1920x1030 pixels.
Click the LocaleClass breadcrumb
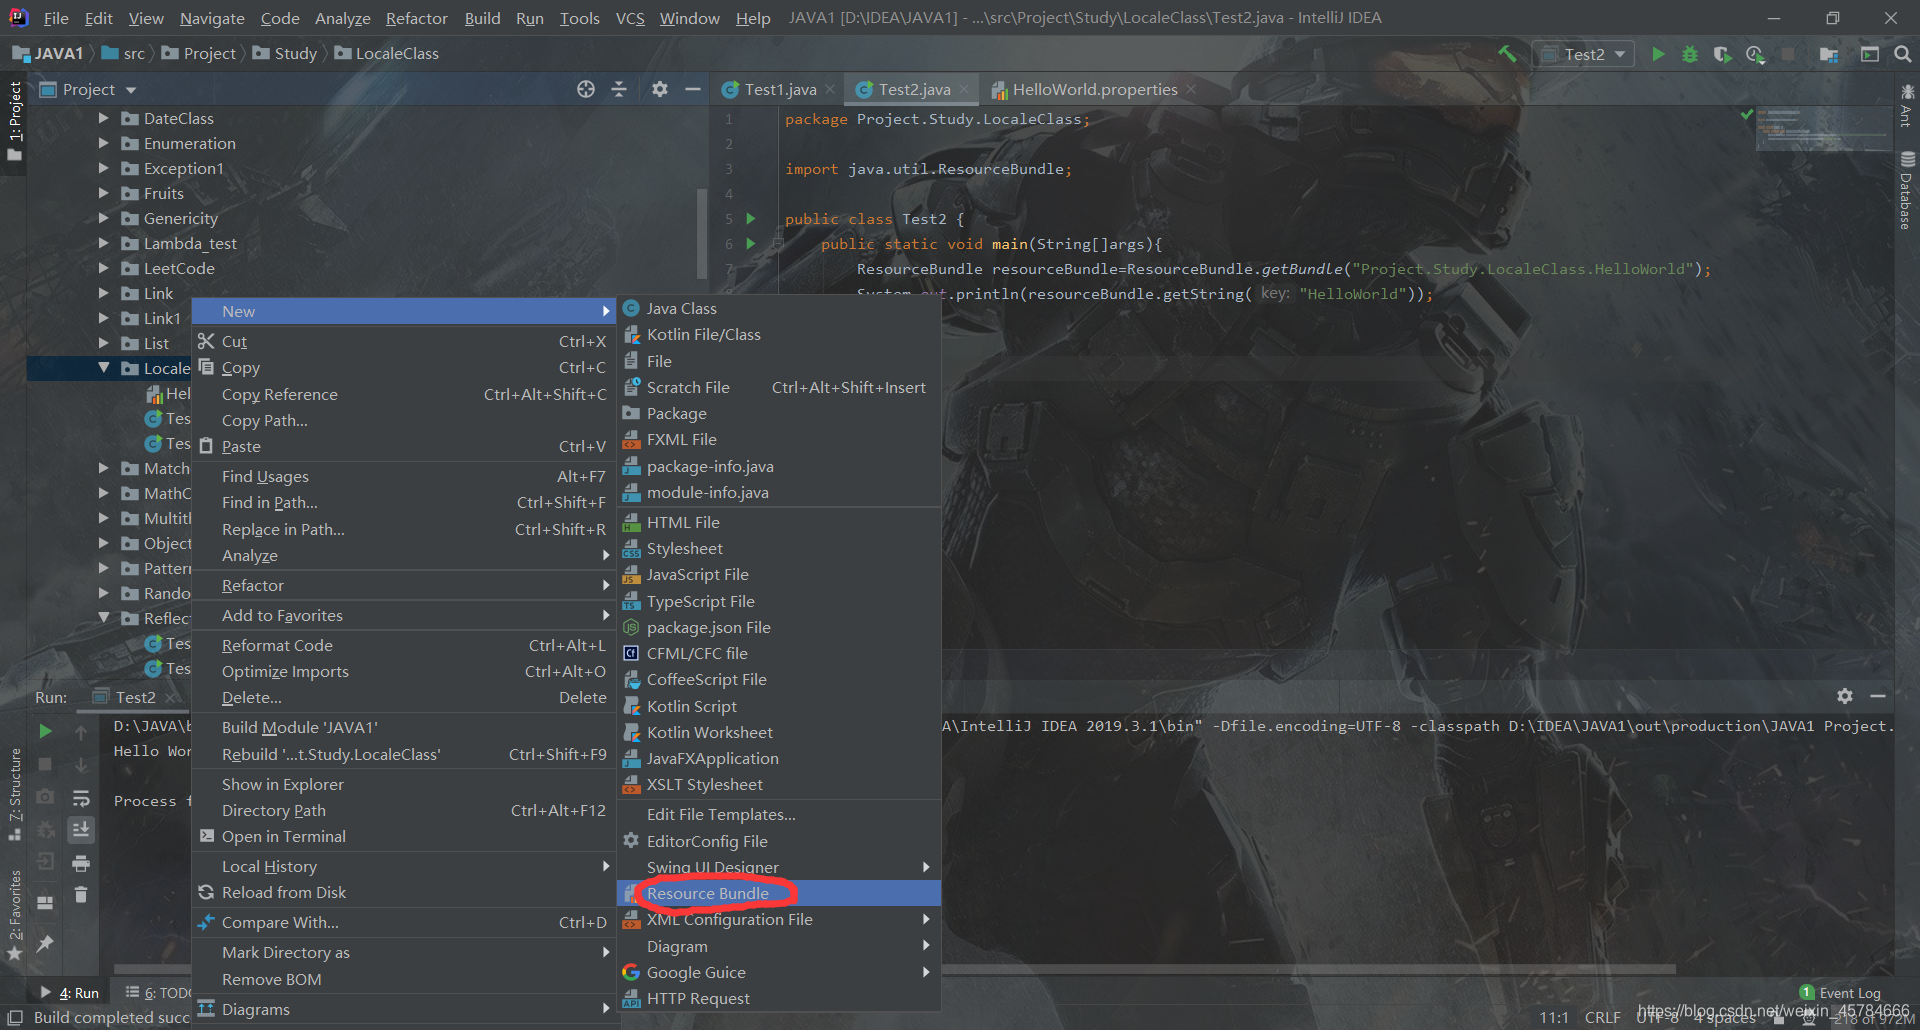pyautogui.click(x=387, y=54)
